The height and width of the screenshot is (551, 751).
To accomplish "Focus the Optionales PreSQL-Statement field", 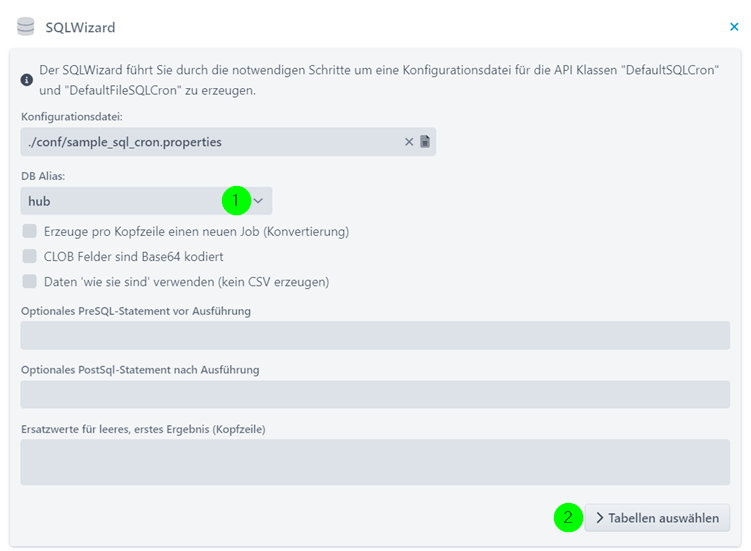I will 375,335.
